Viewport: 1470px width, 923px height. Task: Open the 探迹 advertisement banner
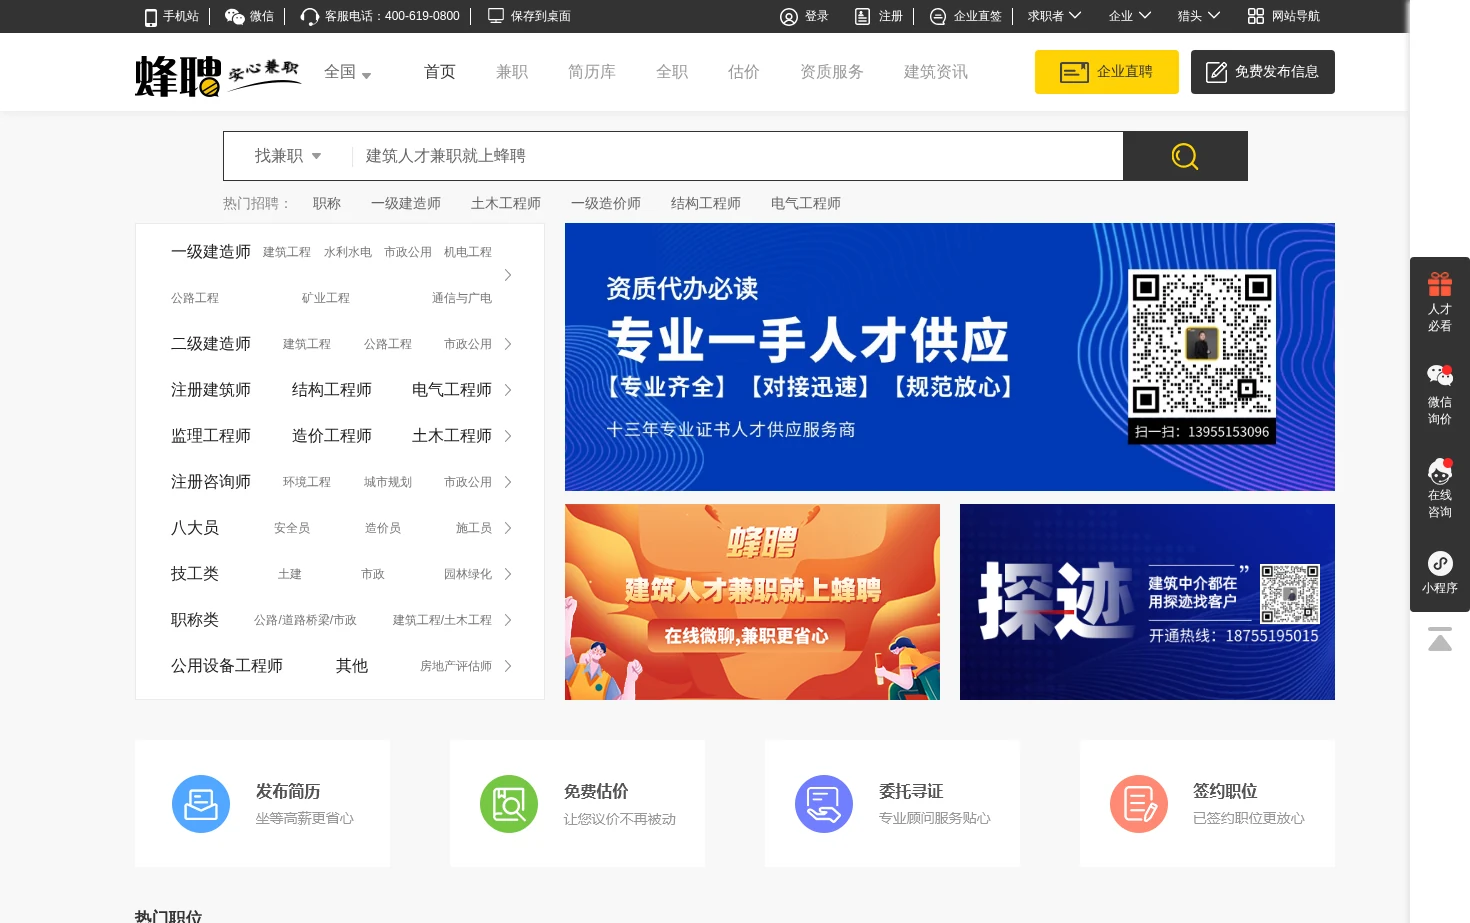tap(1147, 602)
